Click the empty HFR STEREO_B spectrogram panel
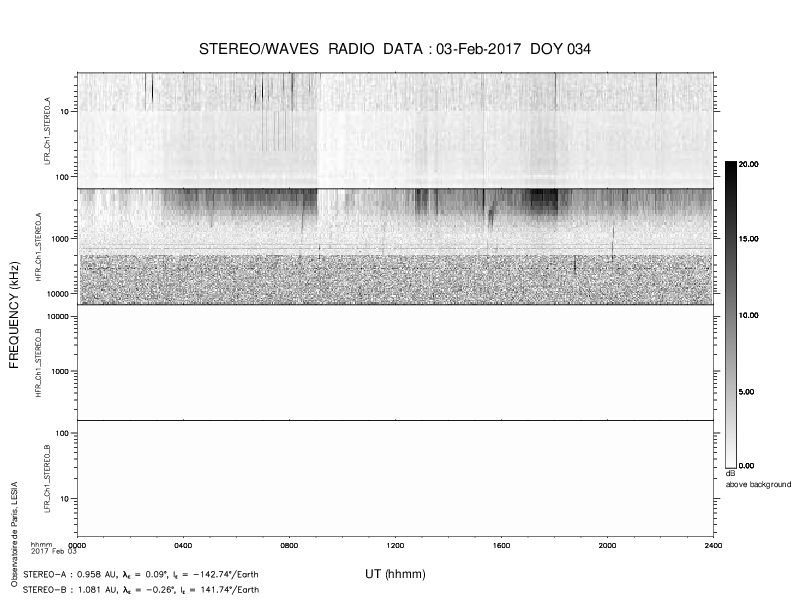Screen dimensions: 792x612 click(x=395, y=362)
